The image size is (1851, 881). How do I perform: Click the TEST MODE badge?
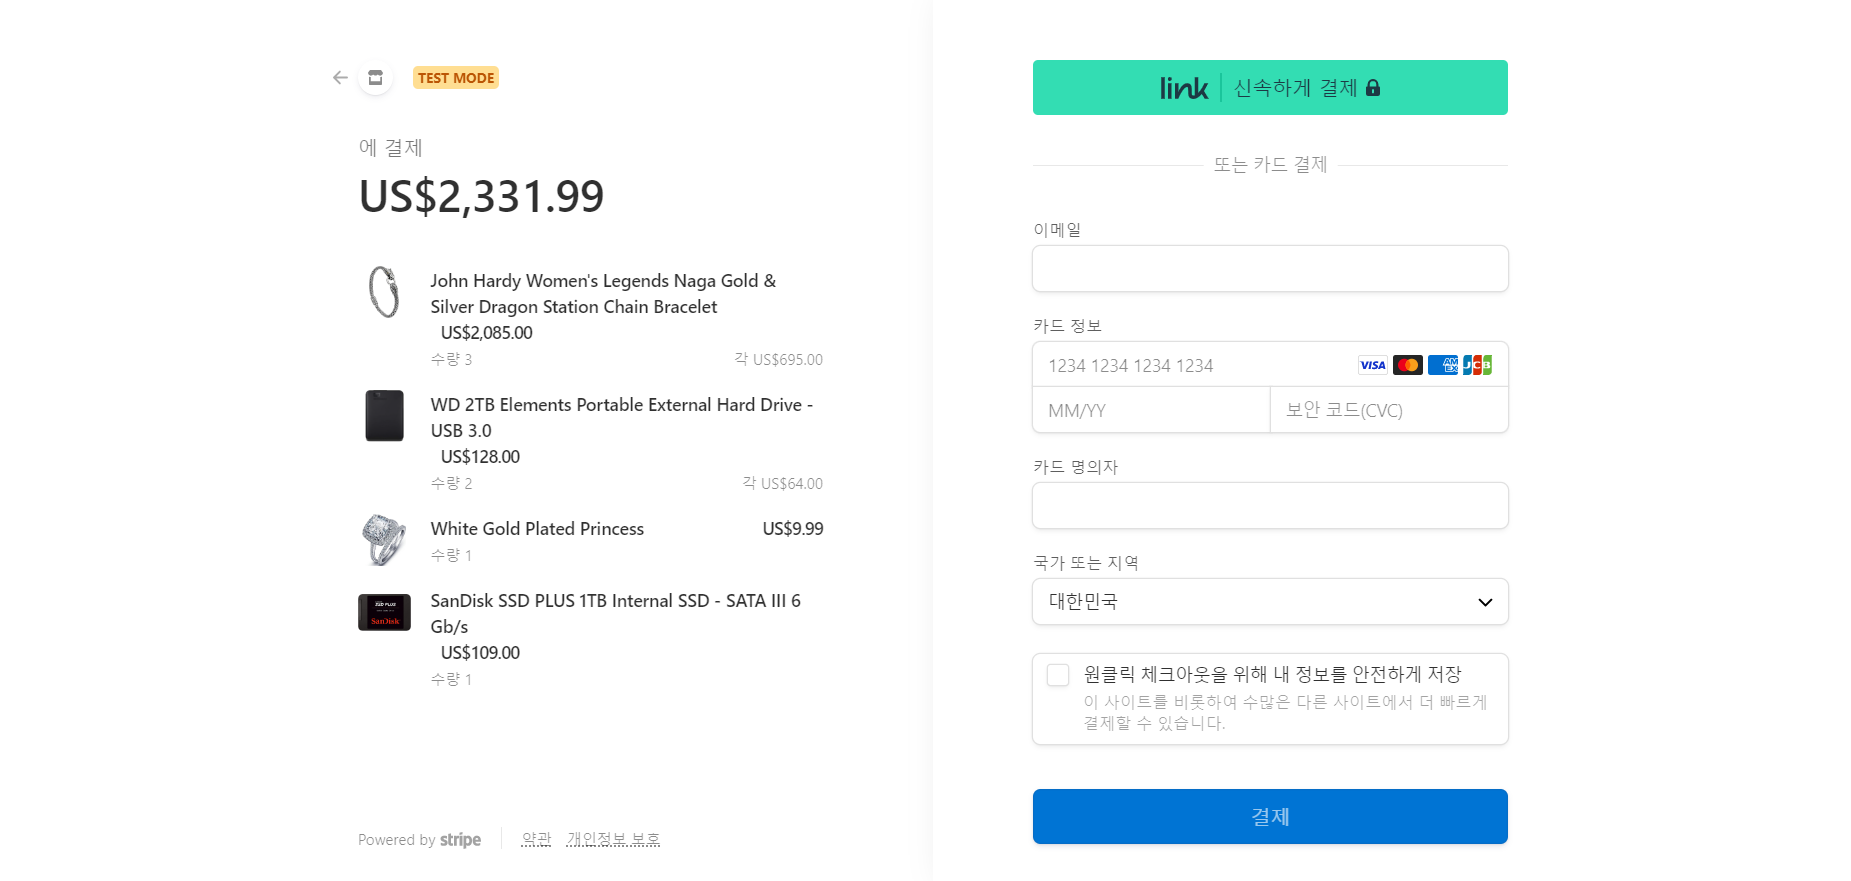456,77
